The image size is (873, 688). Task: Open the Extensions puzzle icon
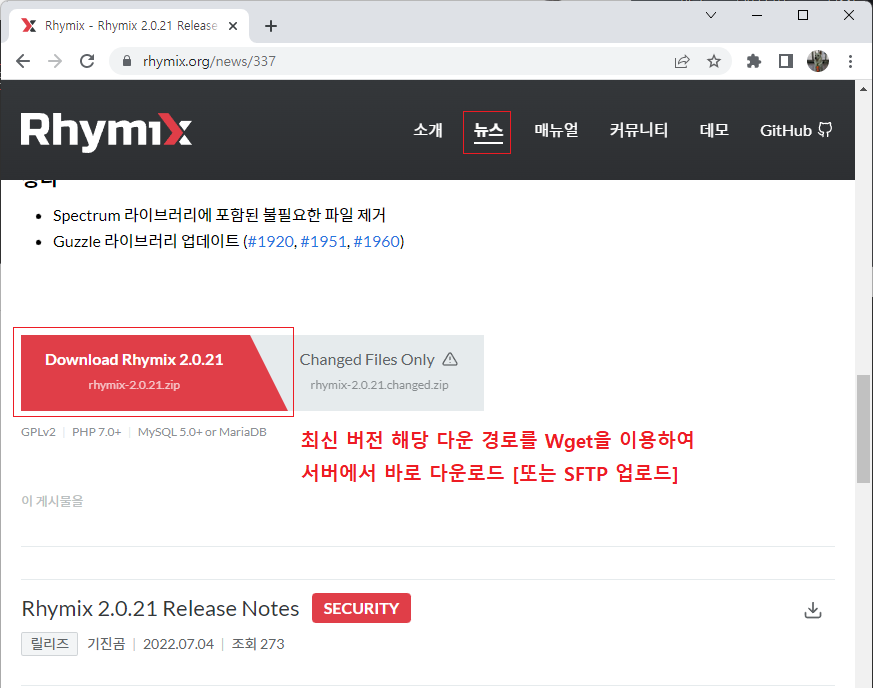click(x=754, y=61)
